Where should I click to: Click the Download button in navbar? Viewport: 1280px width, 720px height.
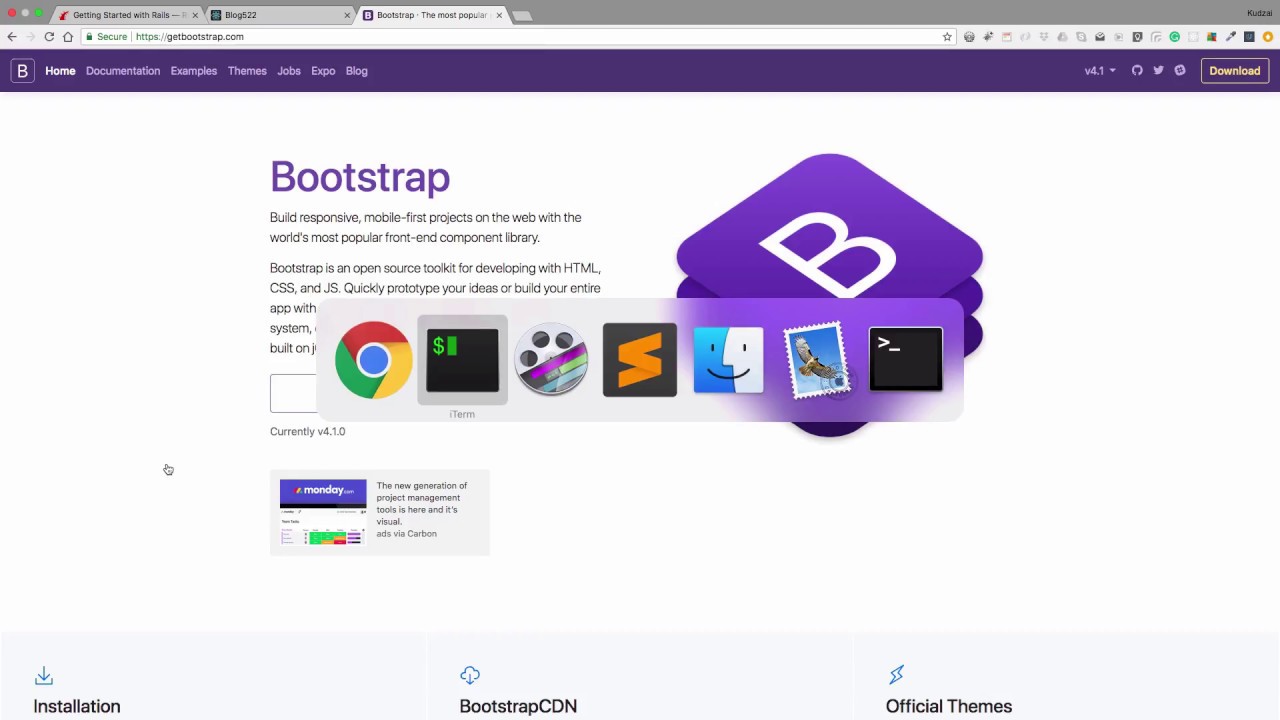1235,71
